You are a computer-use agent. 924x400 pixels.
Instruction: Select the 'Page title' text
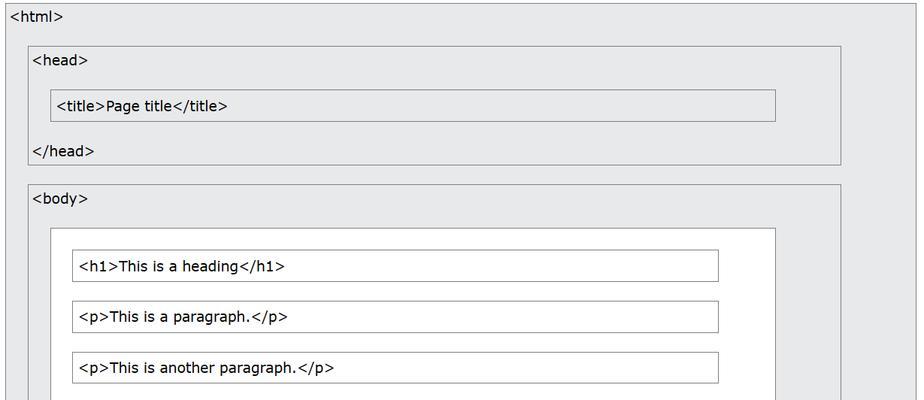coord(139,107)
